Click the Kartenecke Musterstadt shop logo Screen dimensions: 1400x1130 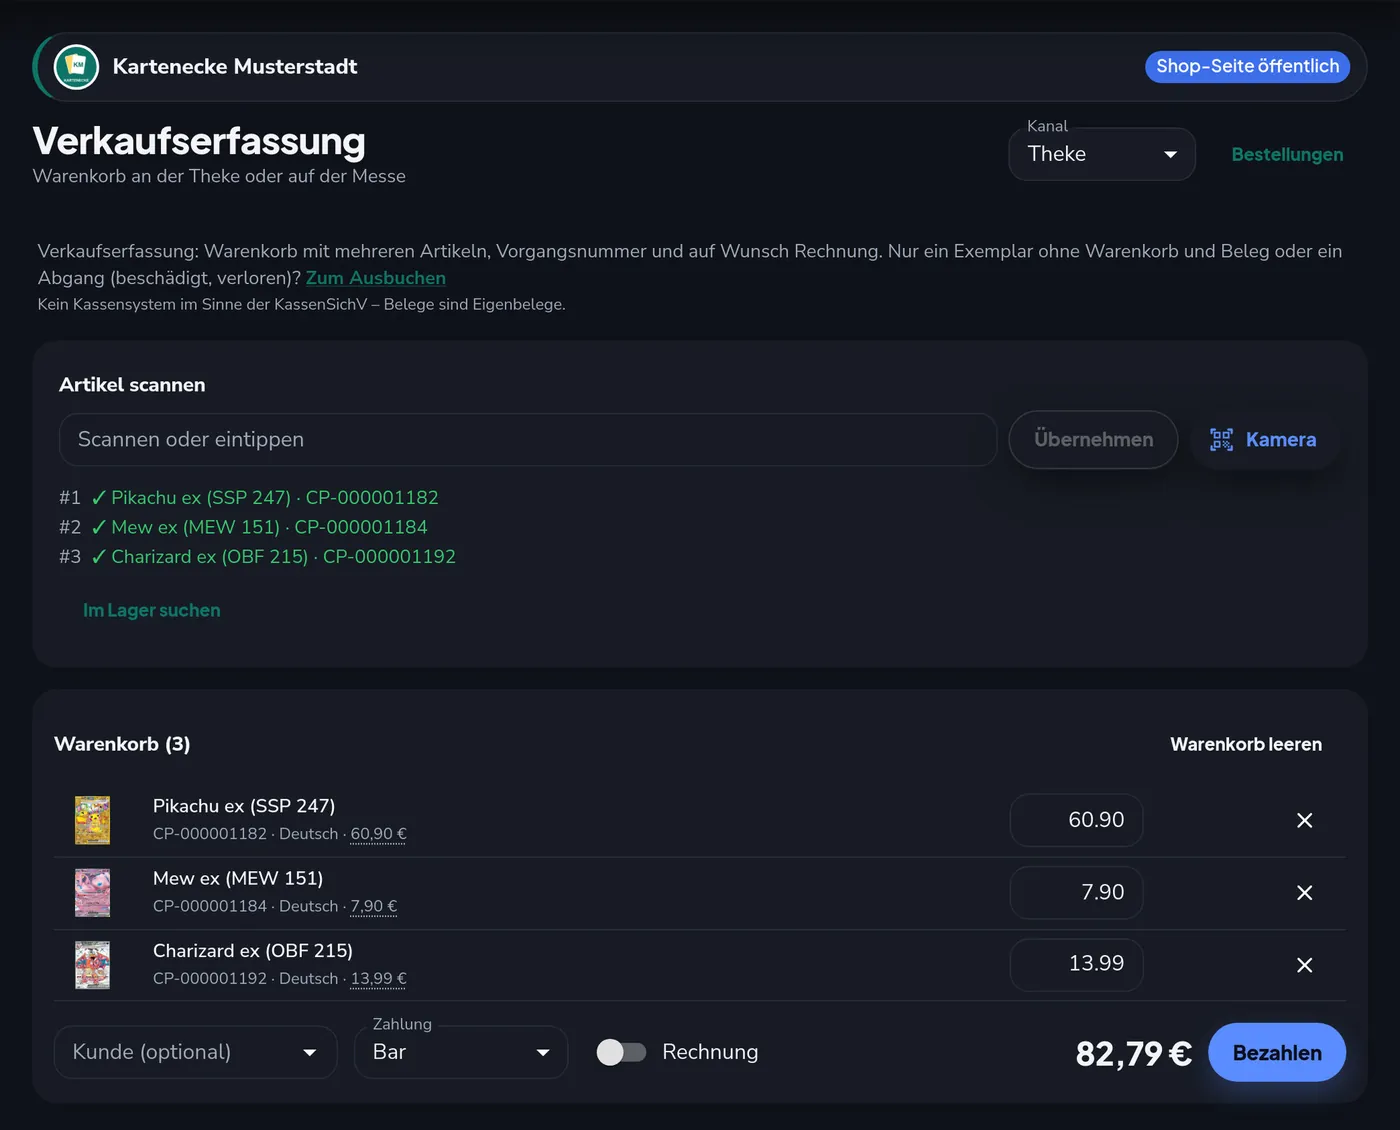[x=76, y=67]
